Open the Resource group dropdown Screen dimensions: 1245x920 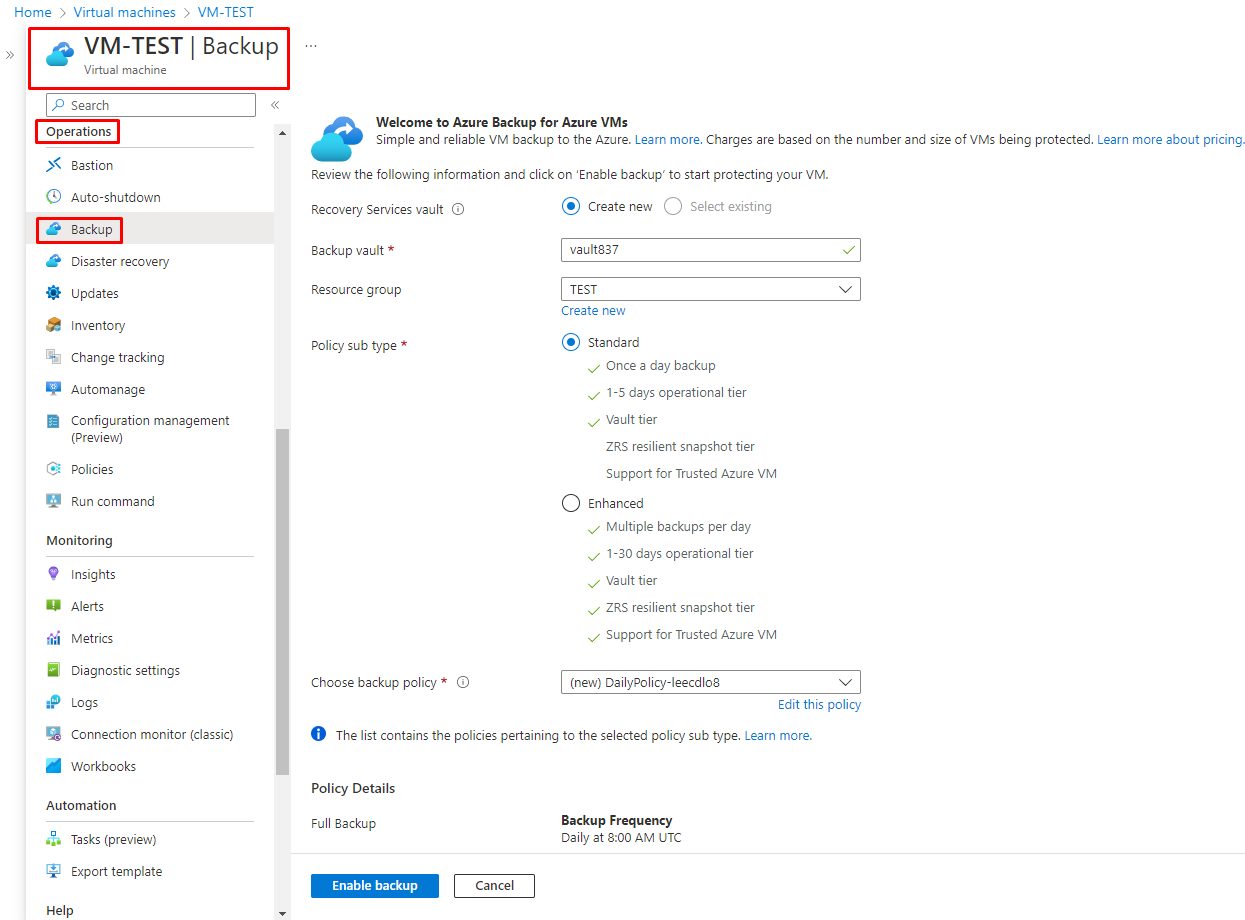pyautogui.click(x=711, y=290)
